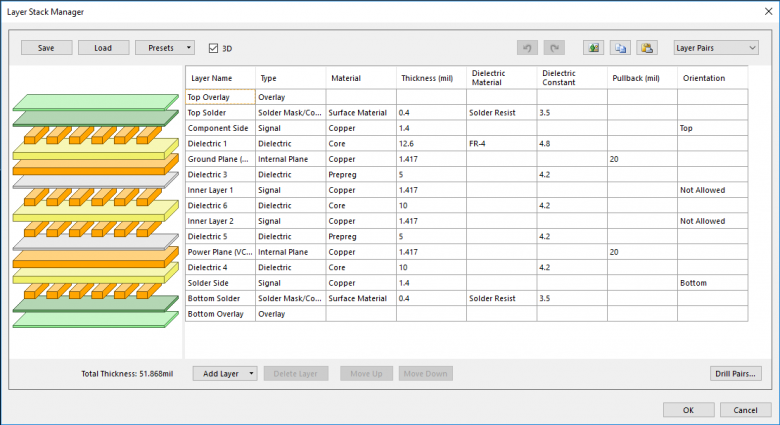
Task: Click the Surface Material cell of Top Solder
Action: click(x=361, y=112)
